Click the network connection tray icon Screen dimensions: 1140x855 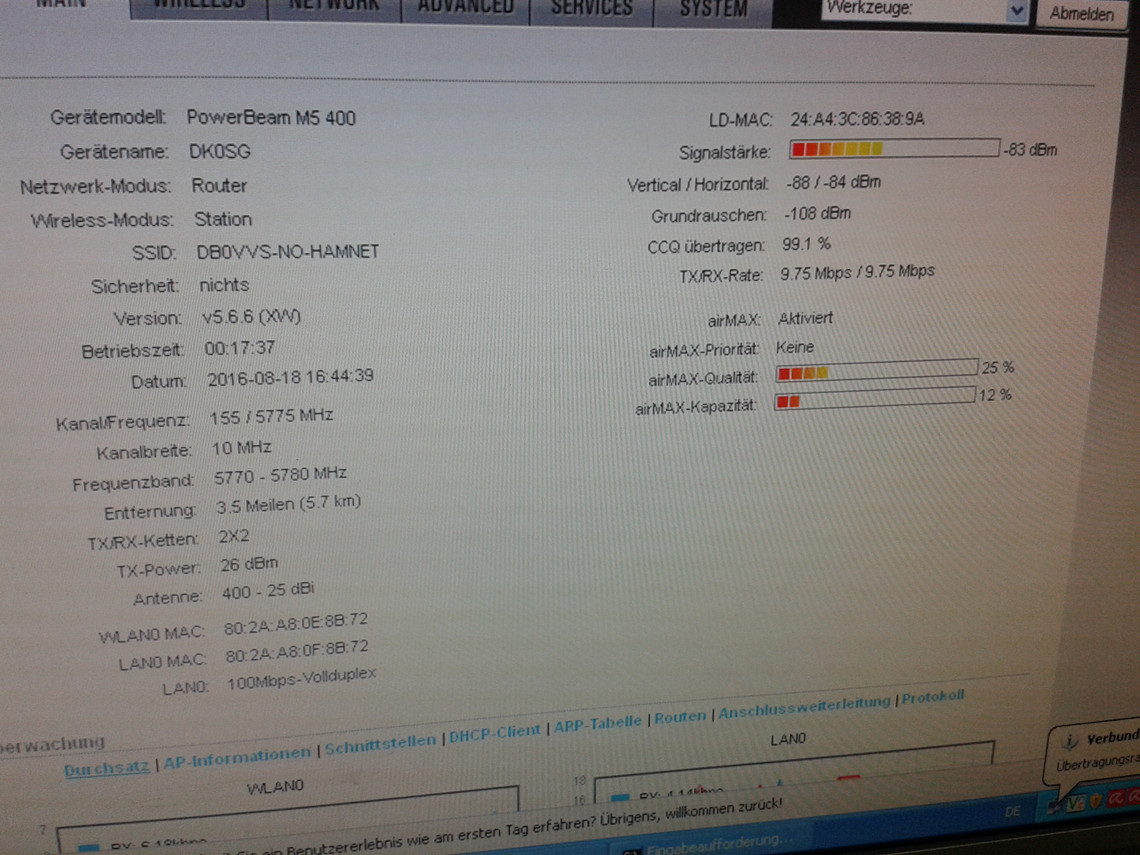pos(1053,805)
